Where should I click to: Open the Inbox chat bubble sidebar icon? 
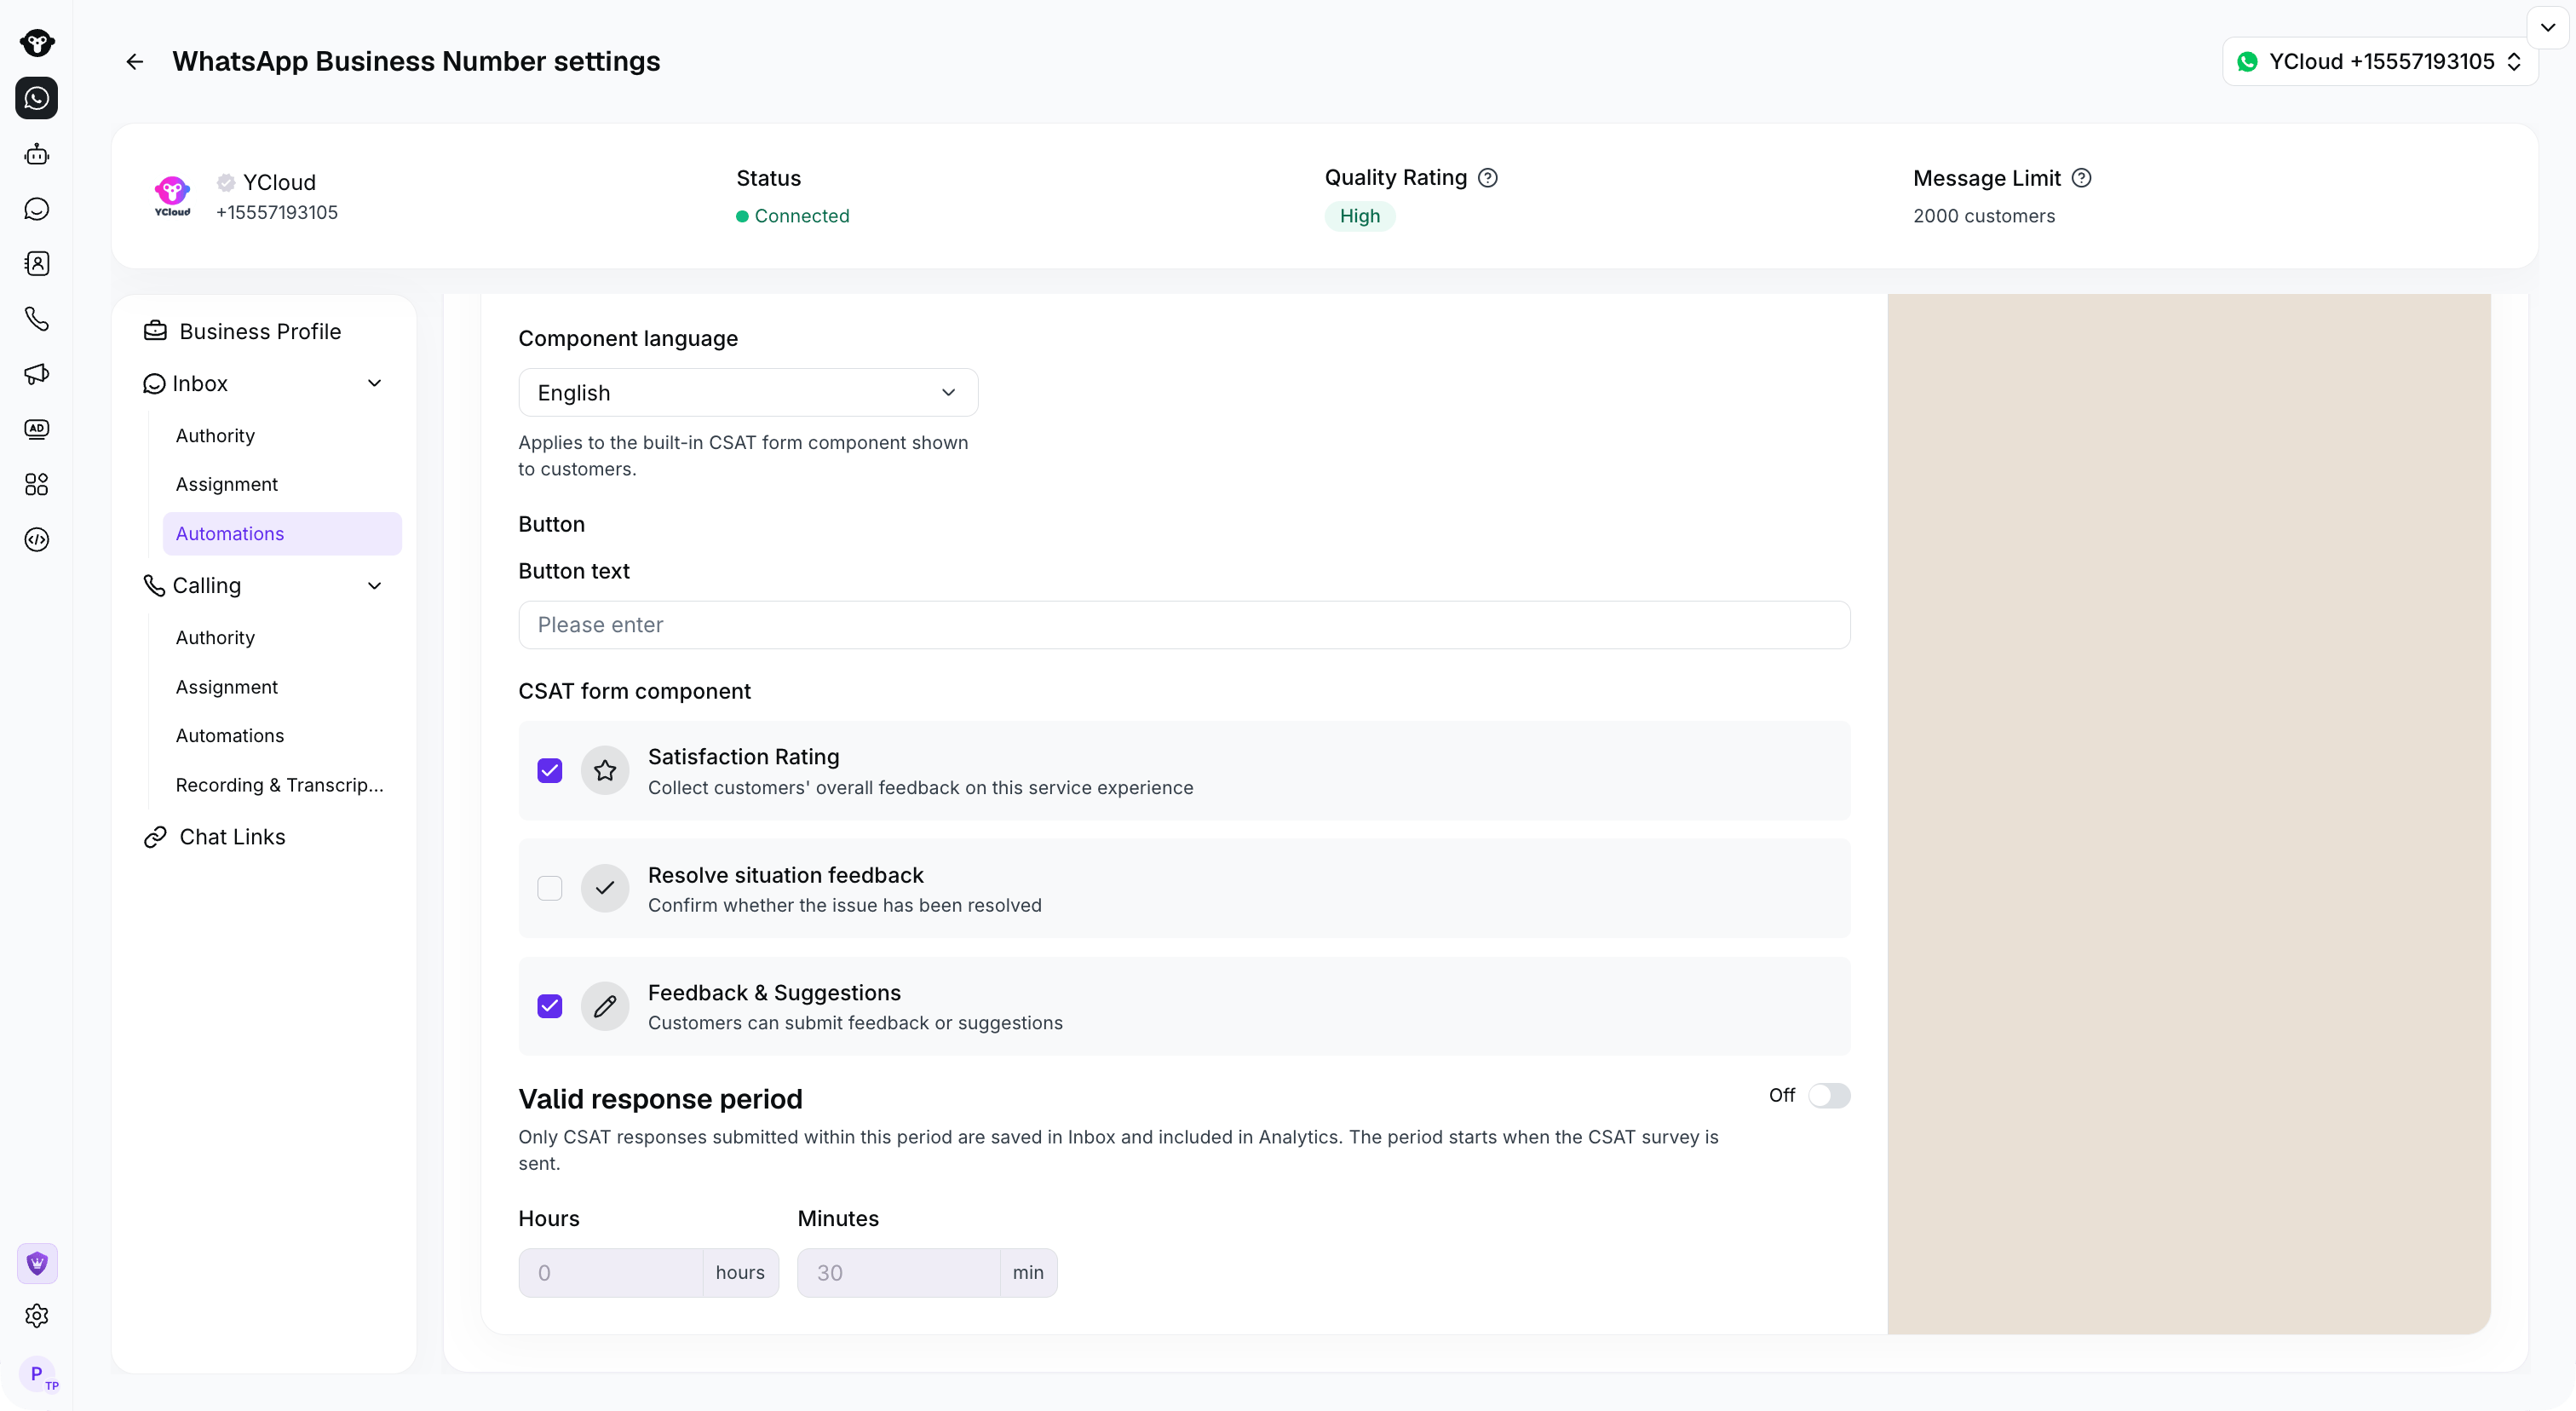[37, 209]
